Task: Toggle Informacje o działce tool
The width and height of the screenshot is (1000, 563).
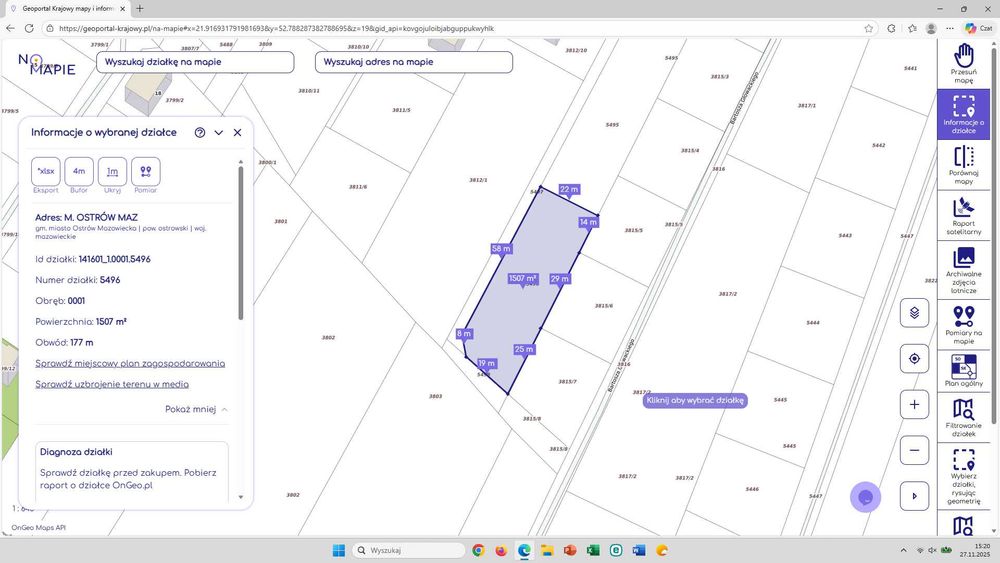Action: click(x=963, y=114)
